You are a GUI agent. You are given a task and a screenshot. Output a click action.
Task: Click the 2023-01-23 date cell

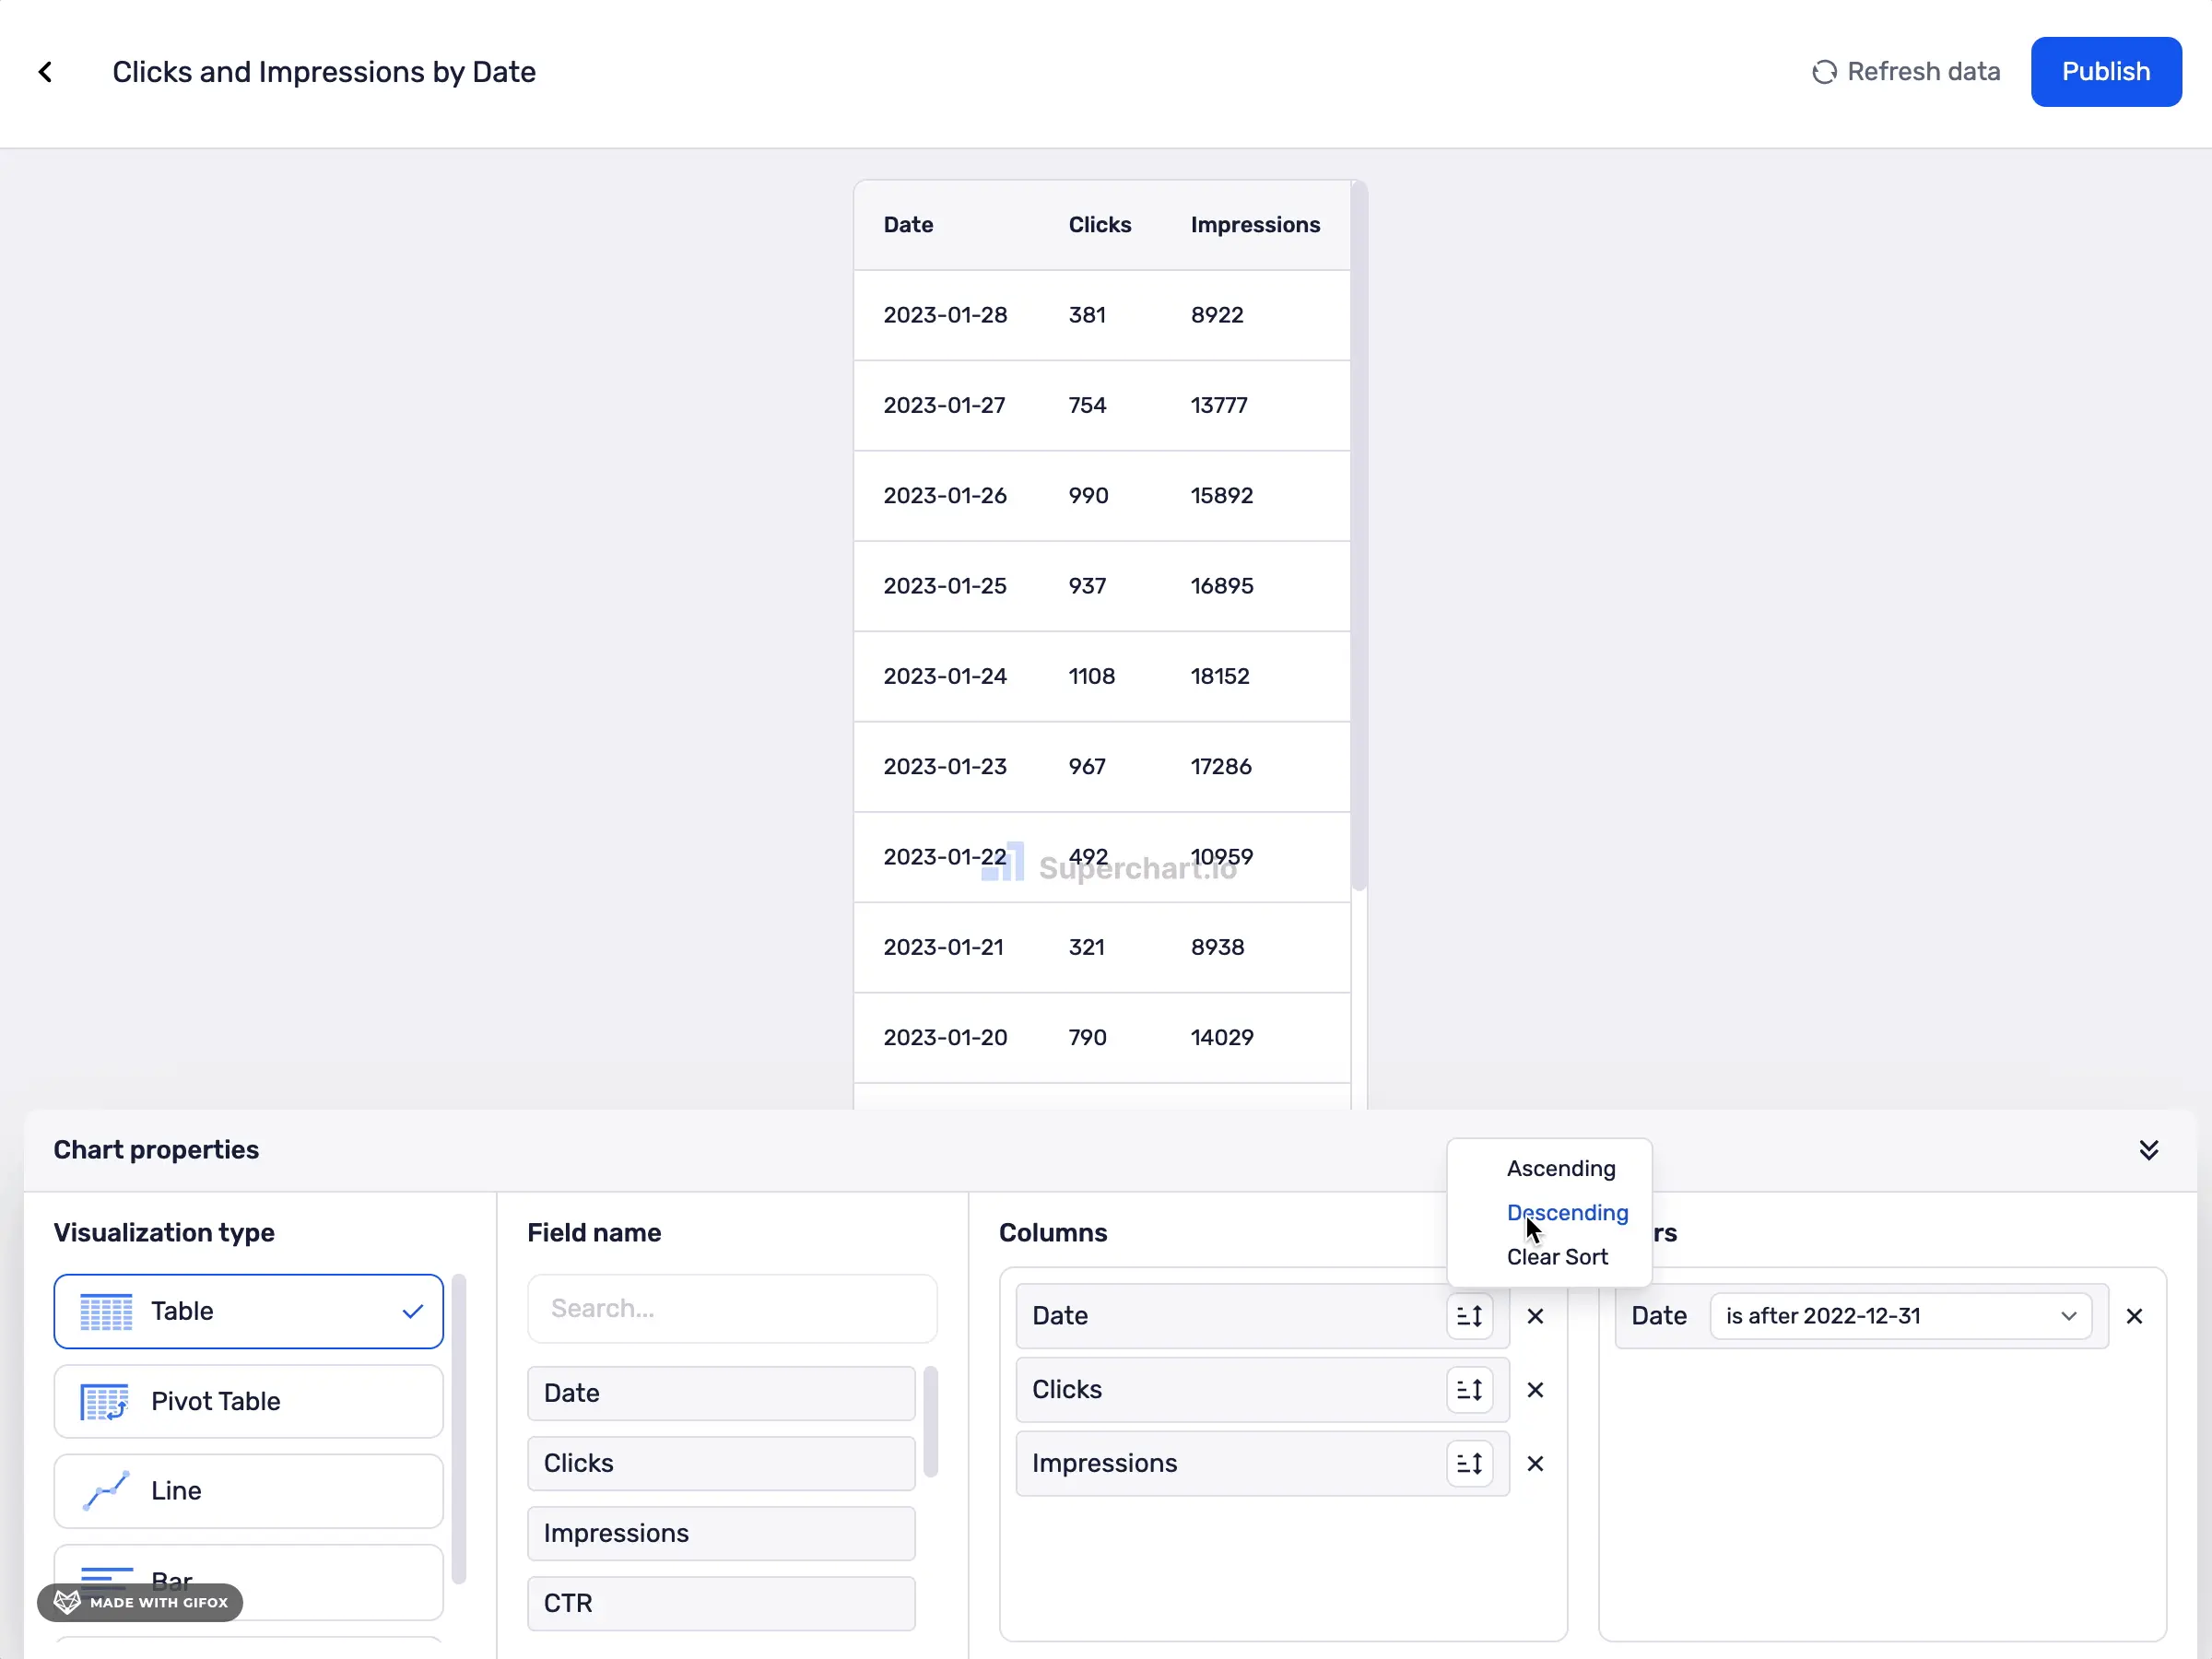(x=945, y=767)
